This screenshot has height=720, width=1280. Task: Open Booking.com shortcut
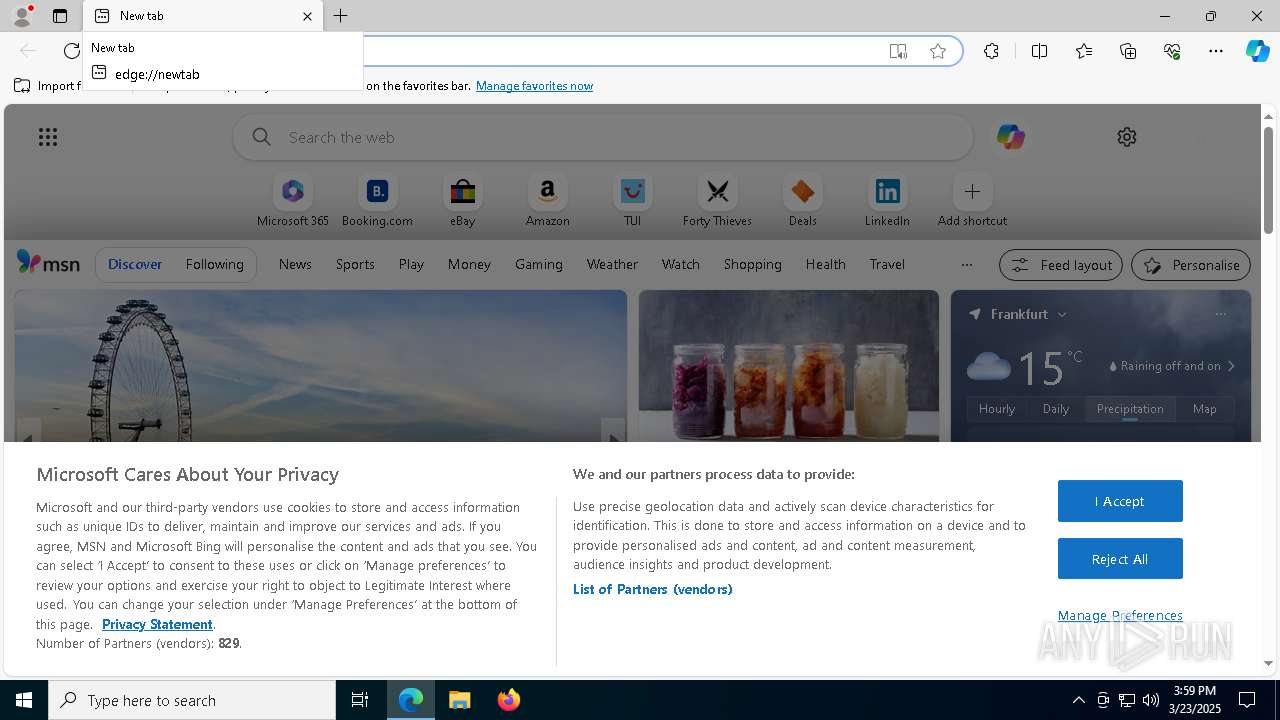click(377, 201)
